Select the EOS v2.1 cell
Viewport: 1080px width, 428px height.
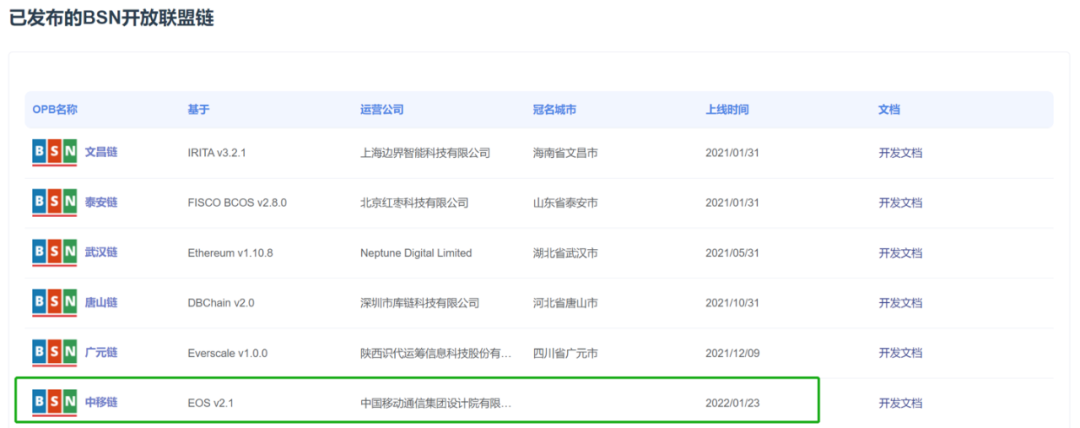(x=211, y=402)
